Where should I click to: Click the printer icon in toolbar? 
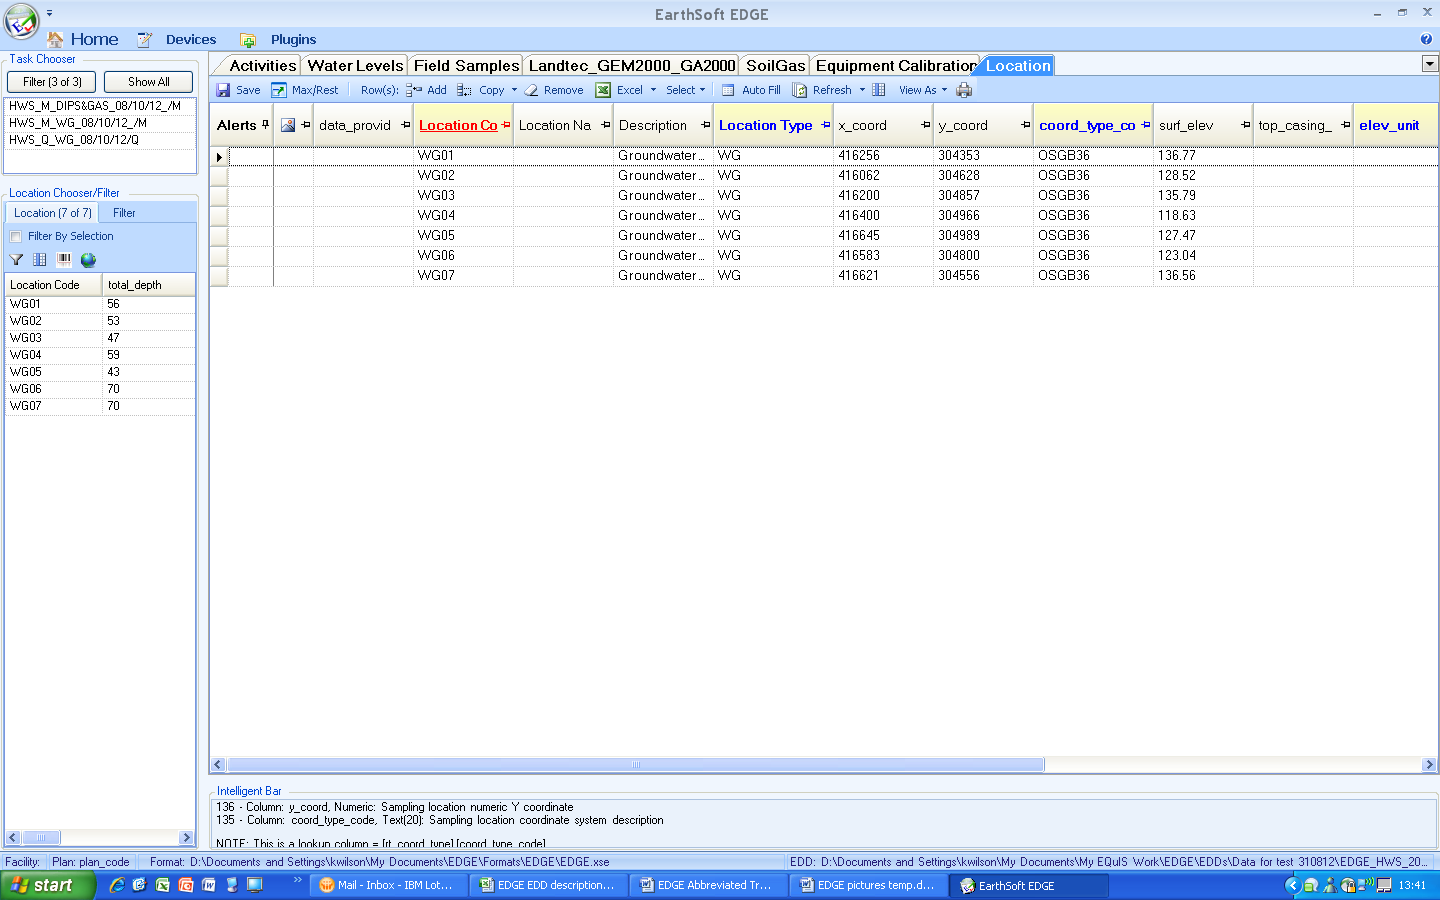[x=964, y=90]
